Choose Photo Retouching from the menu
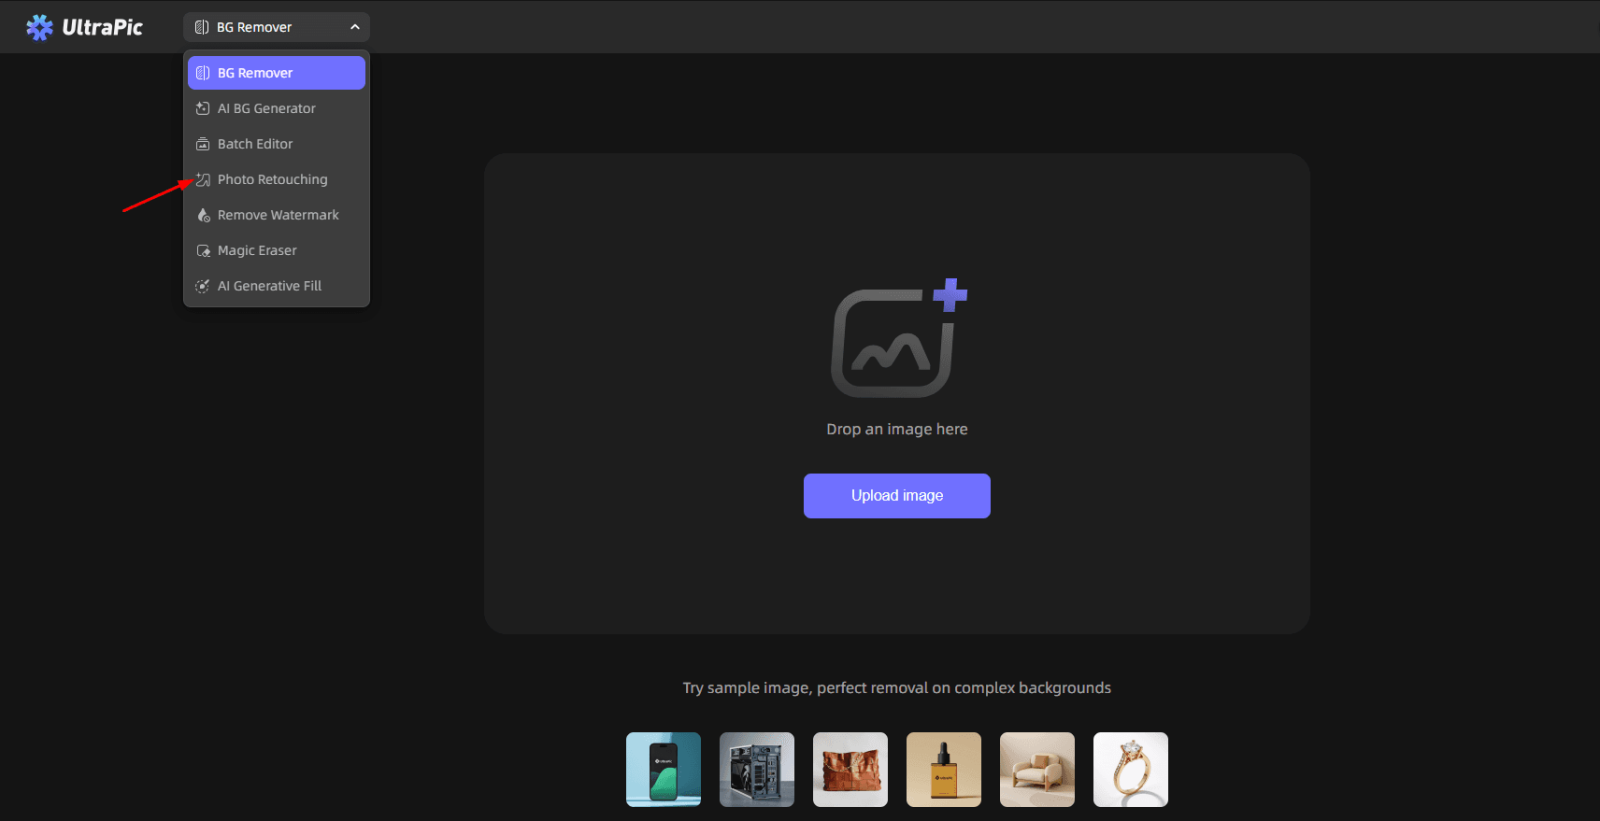This screenshot has width=1600, height=821. [272, 180]
